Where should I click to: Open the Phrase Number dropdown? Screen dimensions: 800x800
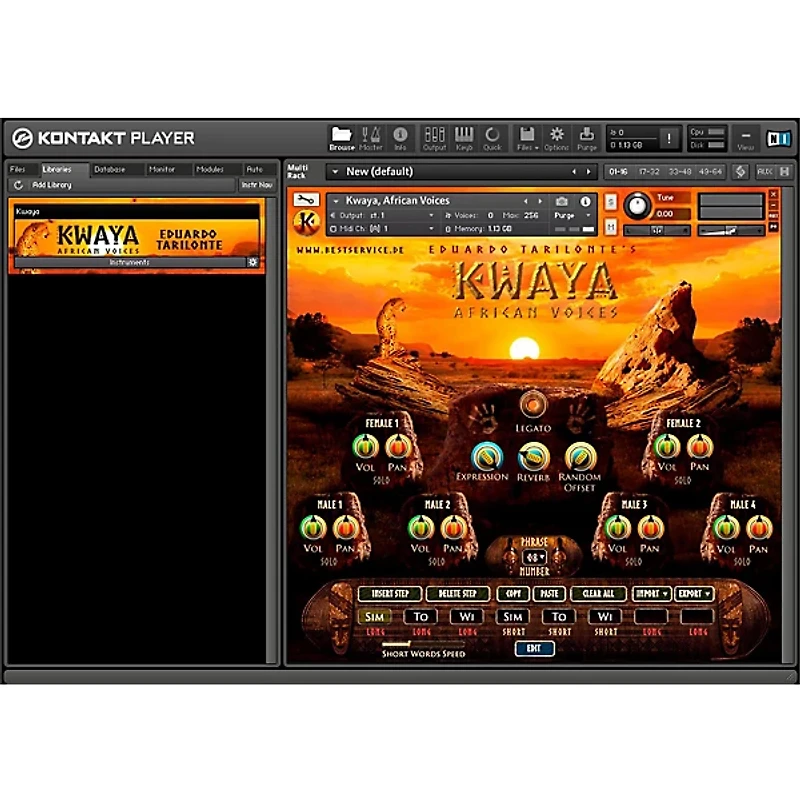536,557
